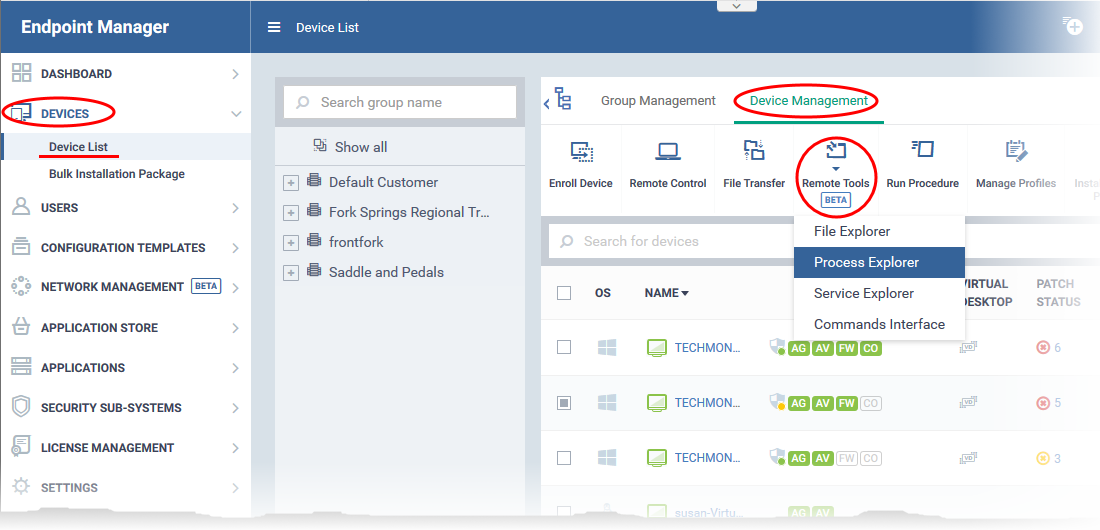The image size is (1100, 530).
Task: Click the Enroll Device toolbar icon
Action: coord(581,152)
